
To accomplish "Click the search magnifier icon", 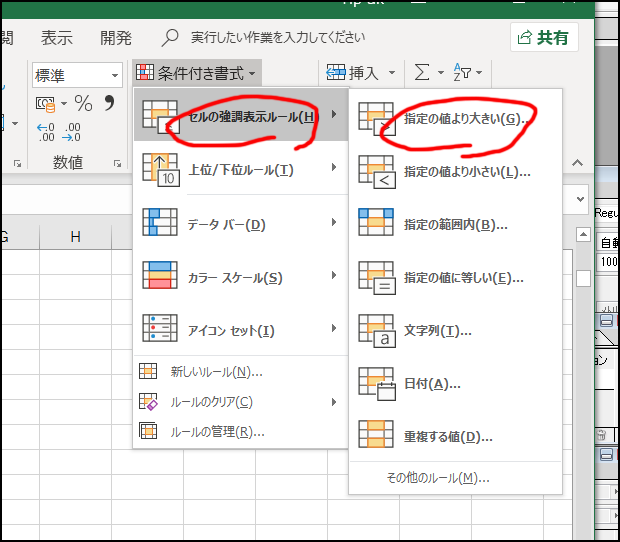I will [x=170, y=38].
